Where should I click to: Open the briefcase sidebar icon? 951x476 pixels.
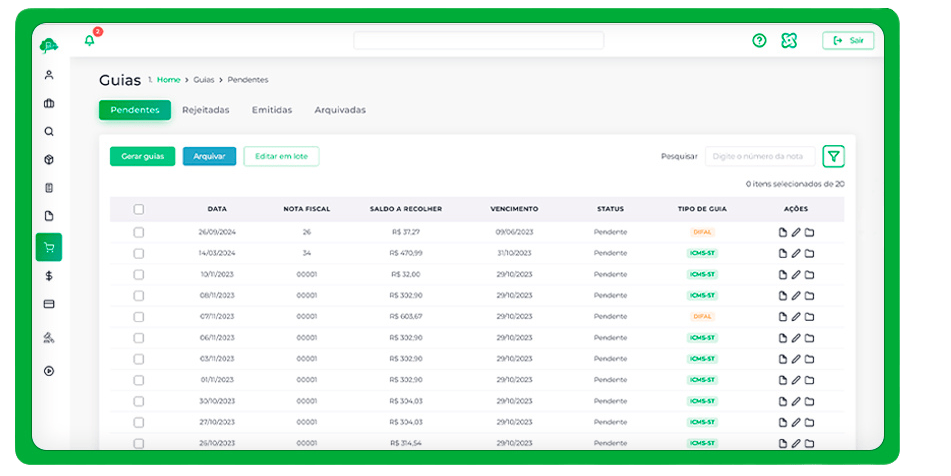point(49,104)
